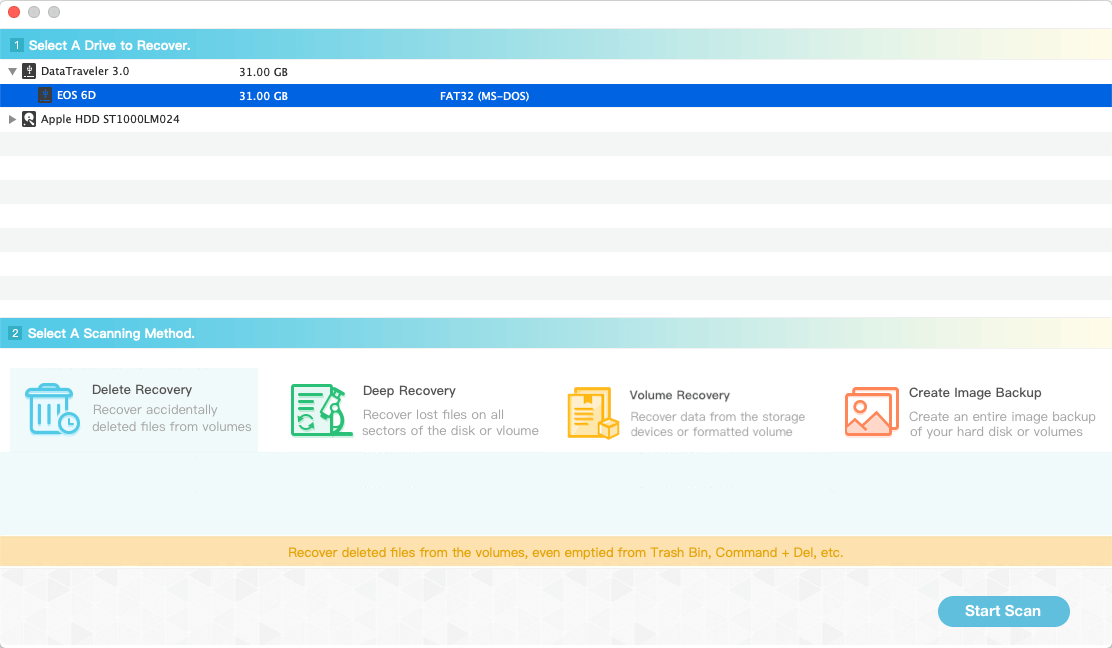Viewport: 1112px width, 648px height.
Task: Click the EOS 6D volume icon
Action: [x=45, y=95]
